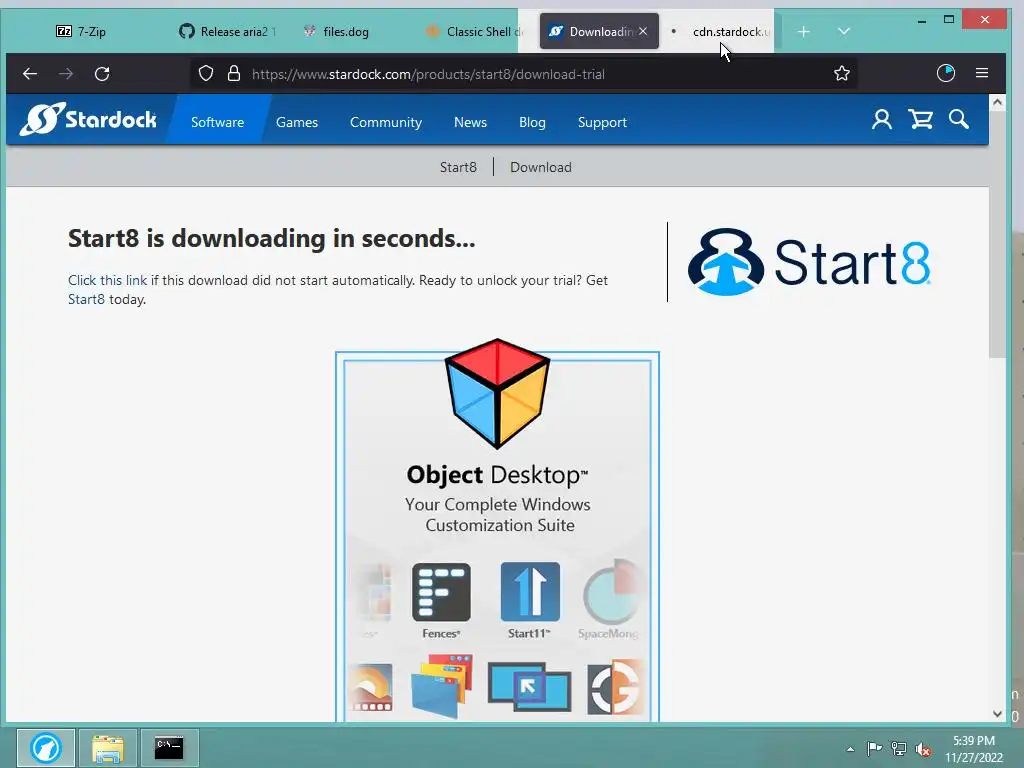This screenshot has height=768, width=1024.
Task: Click the muted volume tray icon
Action: pos(923,749)
